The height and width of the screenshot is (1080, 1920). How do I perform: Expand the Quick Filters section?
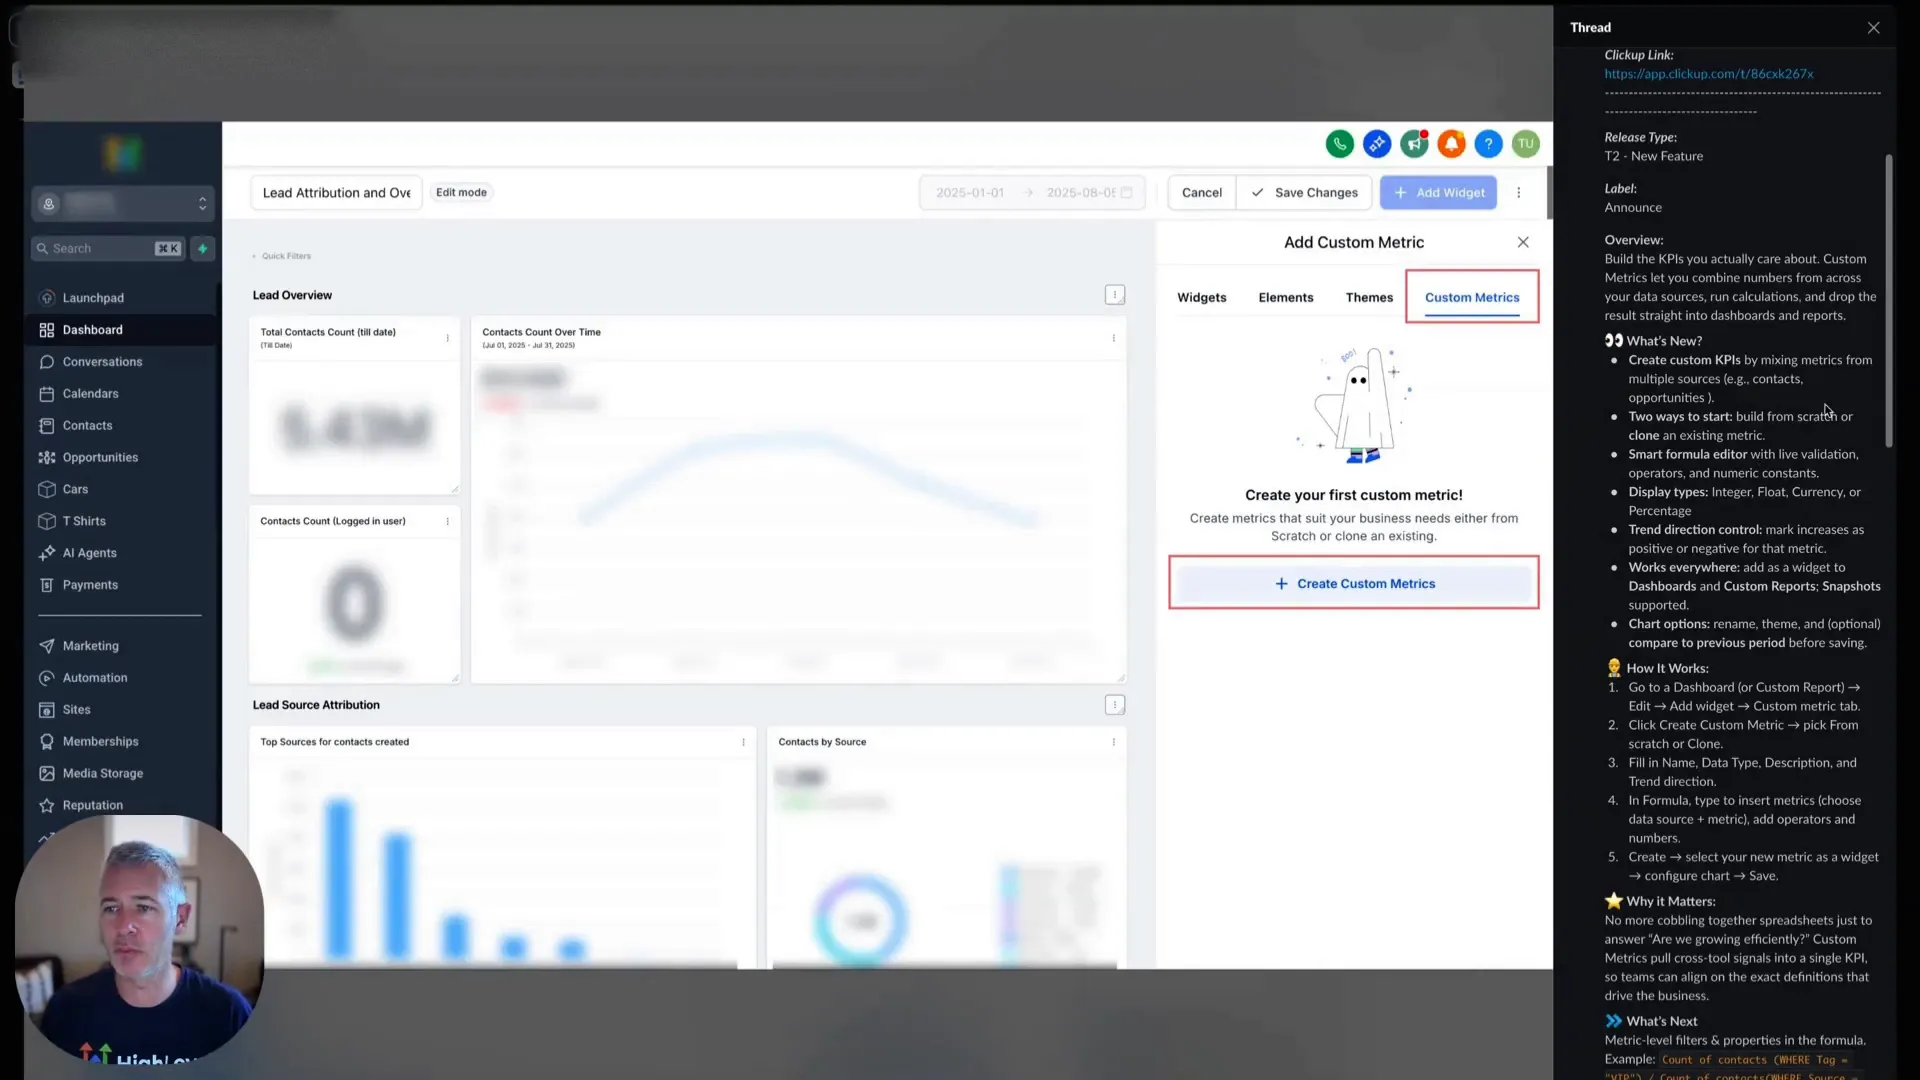point(286,255)
